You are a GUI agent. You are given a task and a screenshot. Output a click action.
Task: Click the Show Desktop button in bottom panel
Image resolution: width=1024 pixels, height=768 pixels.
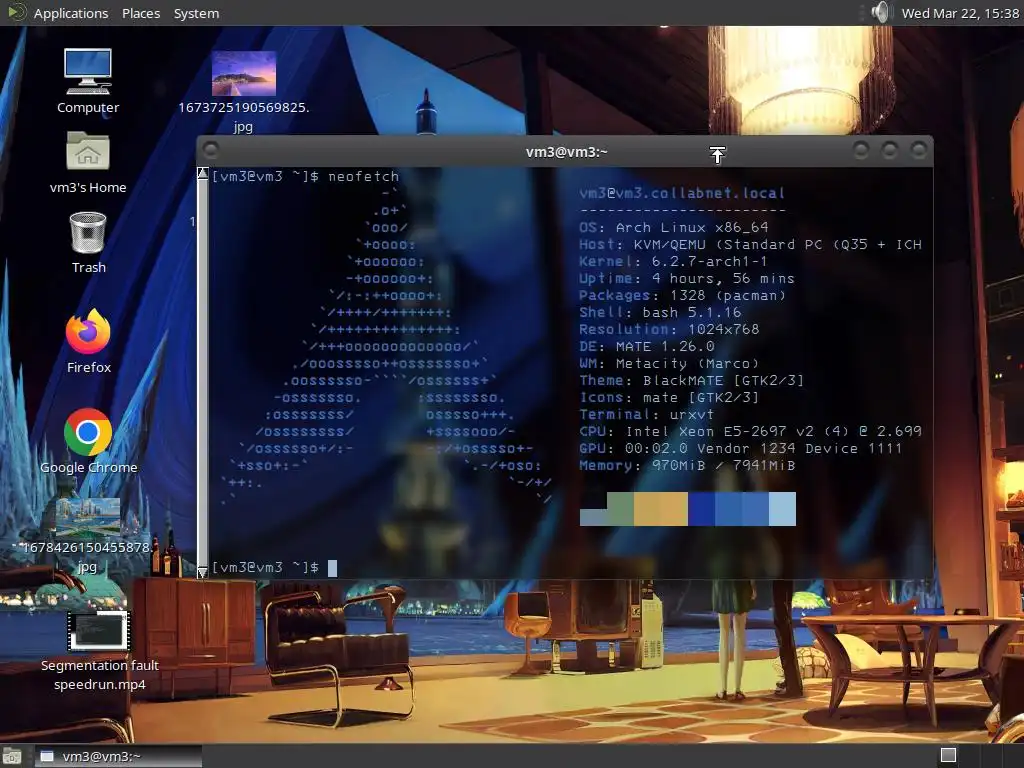(x=12, y=756)
